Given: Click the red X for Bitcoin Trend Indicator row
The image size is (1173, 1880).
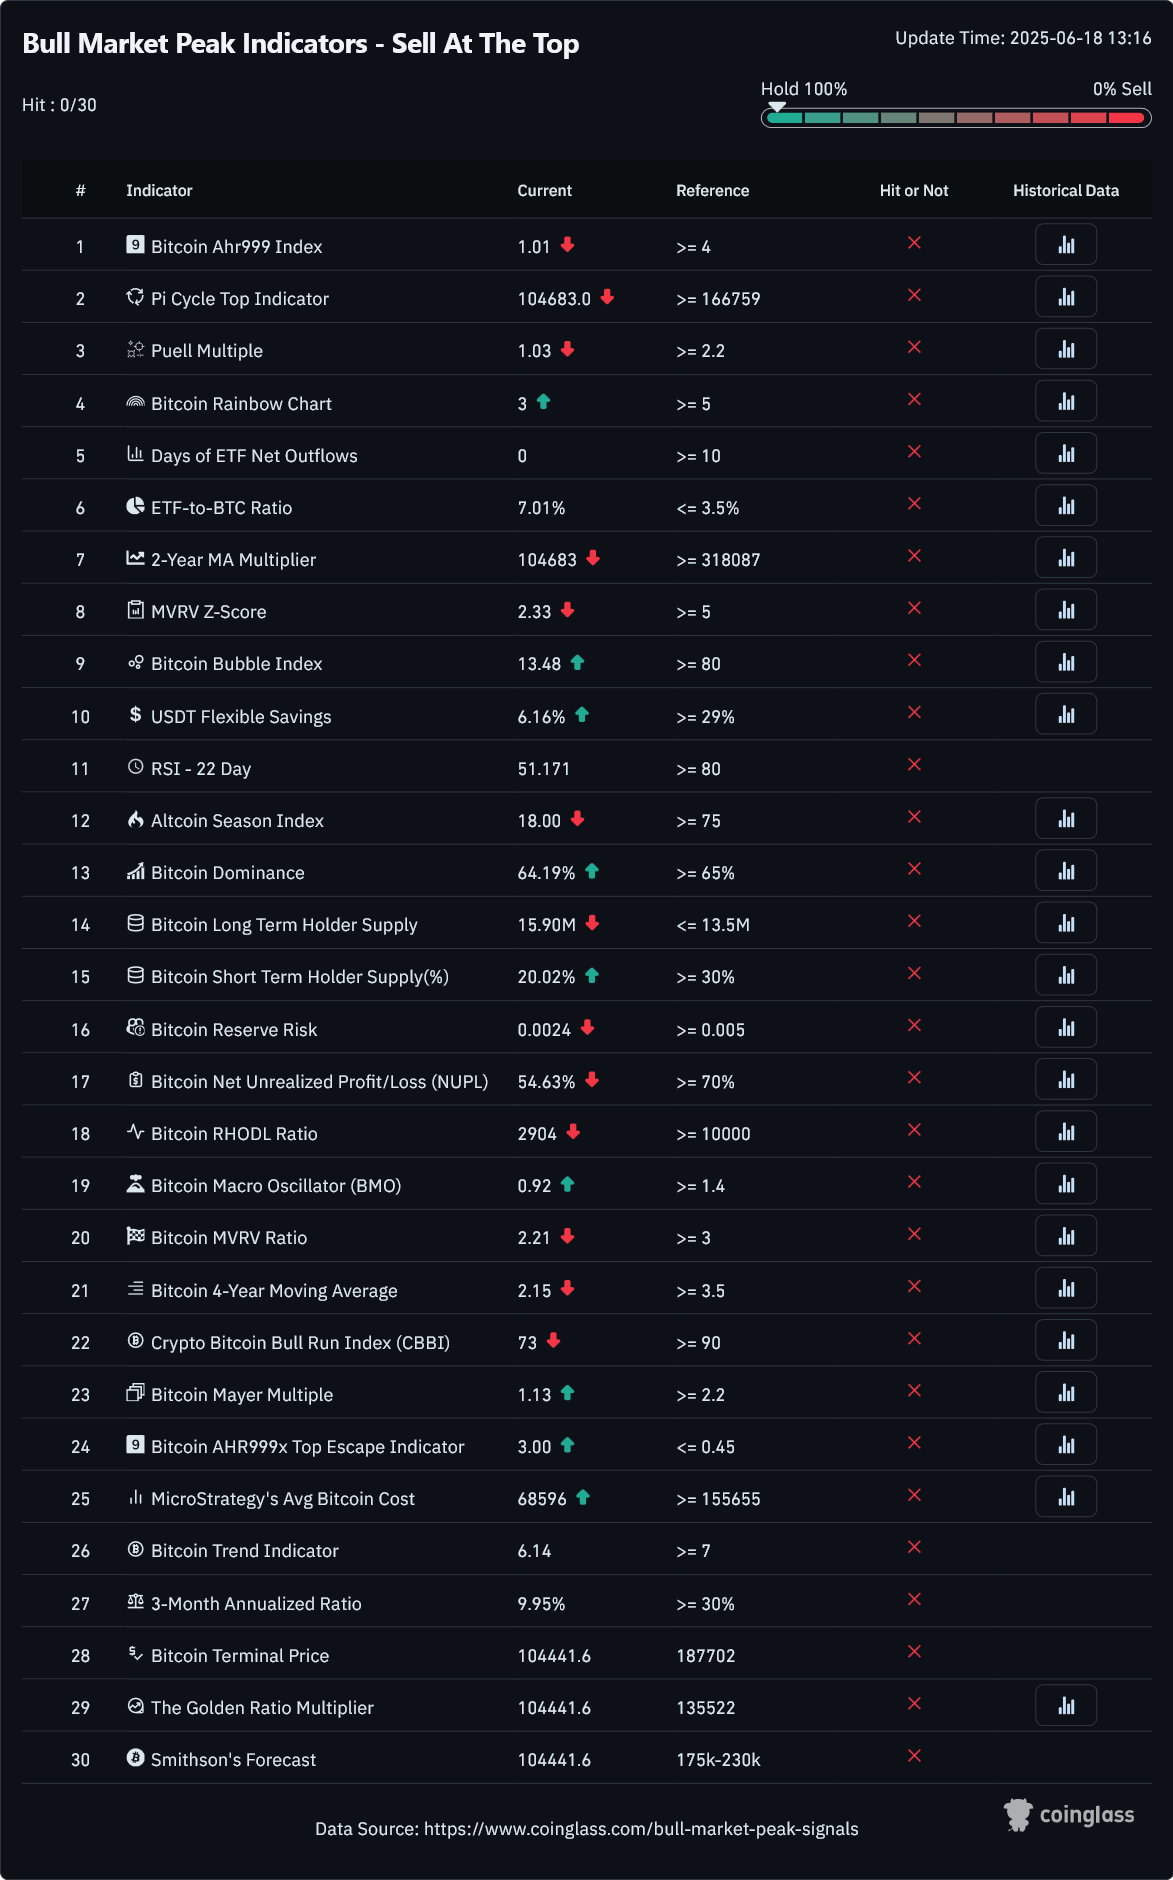Looking at the screenshot, I should pyautogui.click(x=914, y=1547).
